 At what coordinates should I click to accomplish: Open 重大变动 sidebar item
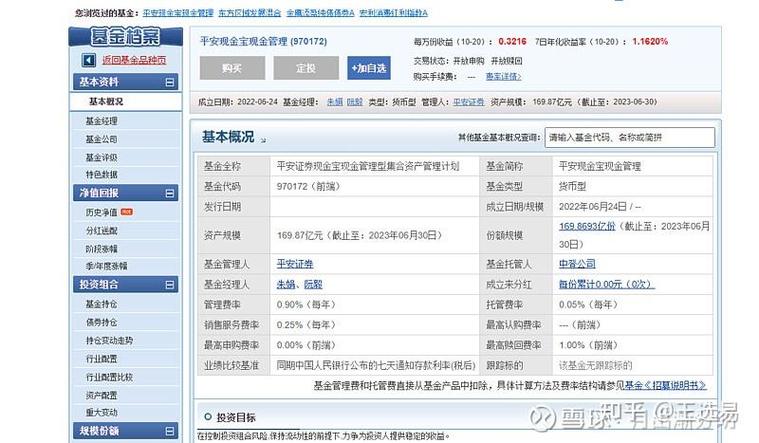coord(102,412)
